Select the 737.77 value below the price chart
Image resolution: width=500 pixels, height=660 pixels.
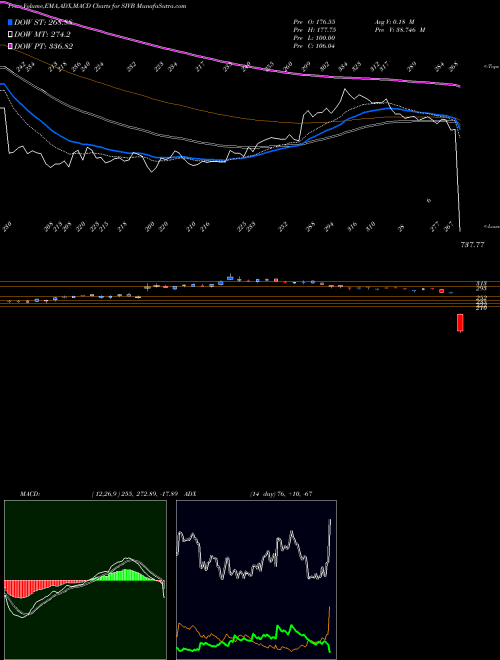(x=472, y=245)
